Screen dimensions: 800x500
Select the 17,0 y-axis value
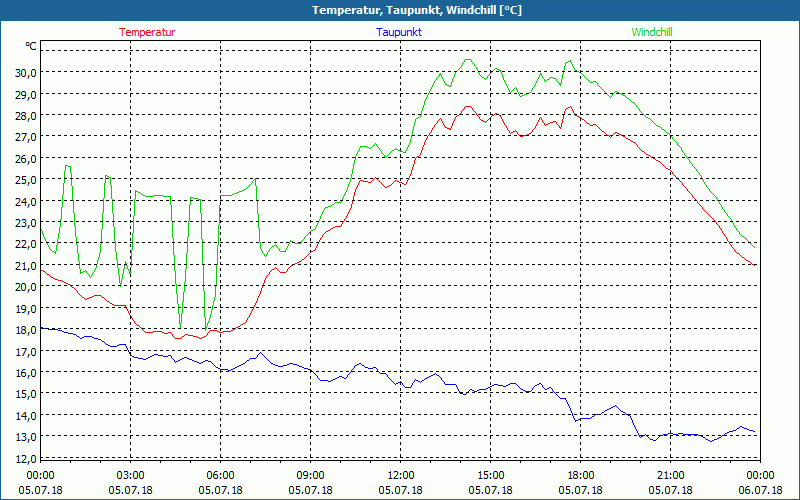pos(26,352)
